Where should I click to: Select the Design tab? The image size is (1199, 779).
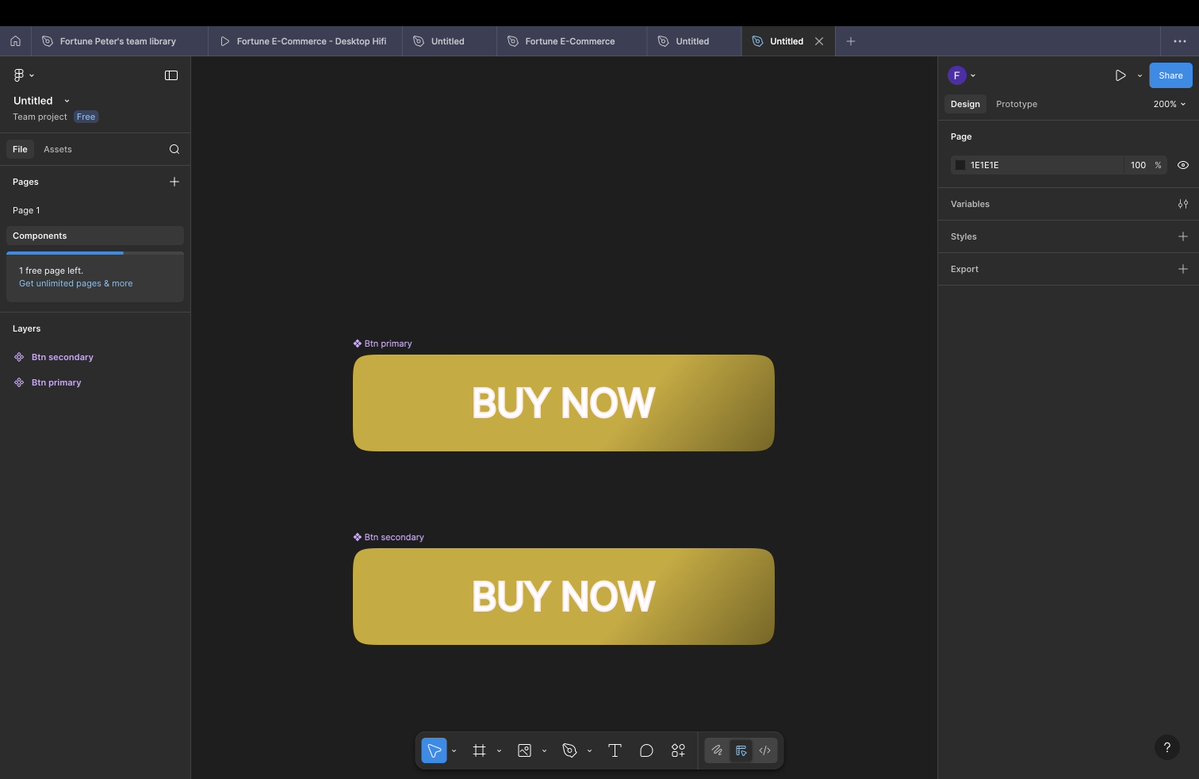tap(965, 104)
